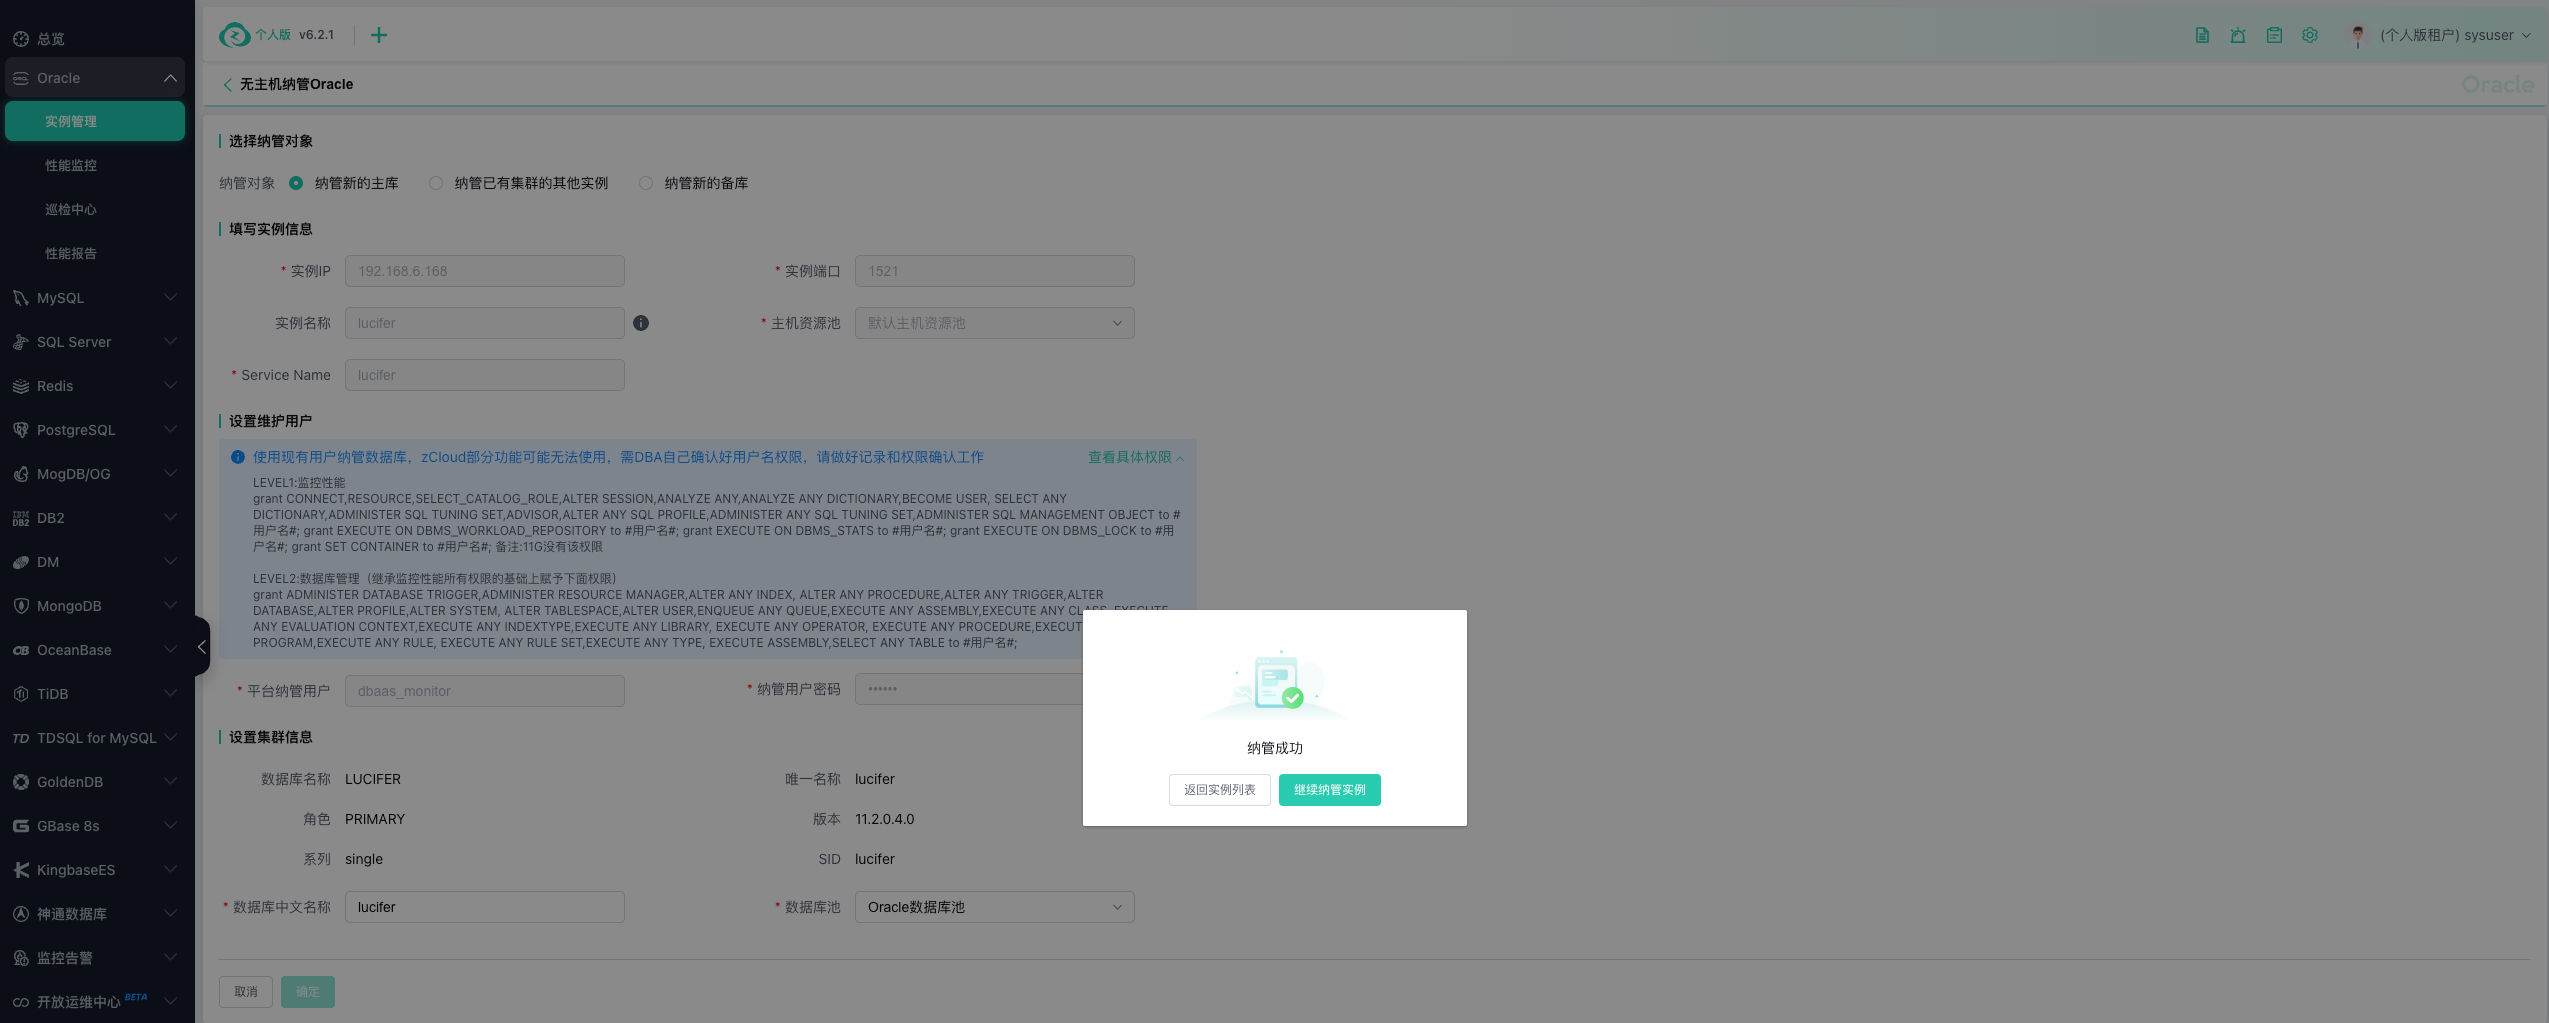Open the 数据库池 Oracle数据库池 dropdown

pyautogui.click(x=995, y=907)
